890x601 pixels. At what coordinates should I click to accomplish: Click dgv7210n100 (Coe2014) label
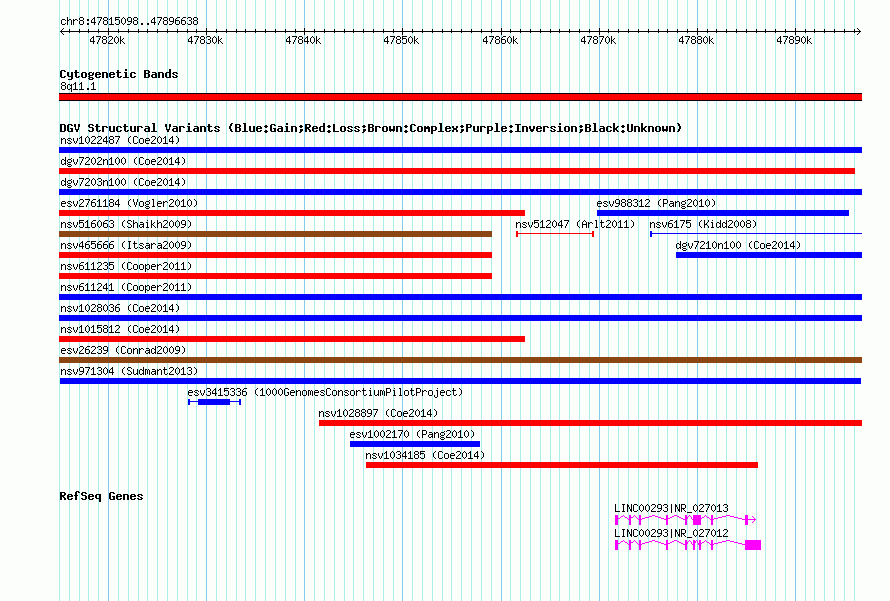[738, 245]
